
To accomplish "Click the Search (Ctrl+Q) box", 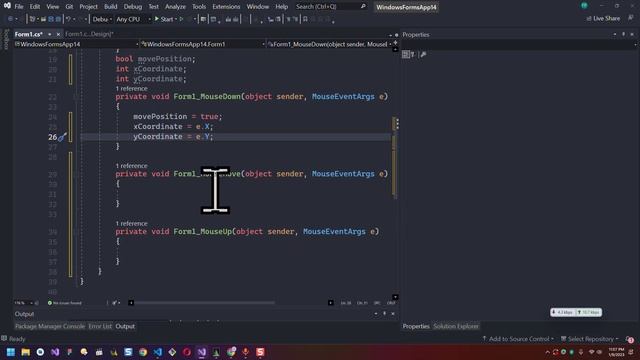I will pyautogui.click(x=330, y=7).
